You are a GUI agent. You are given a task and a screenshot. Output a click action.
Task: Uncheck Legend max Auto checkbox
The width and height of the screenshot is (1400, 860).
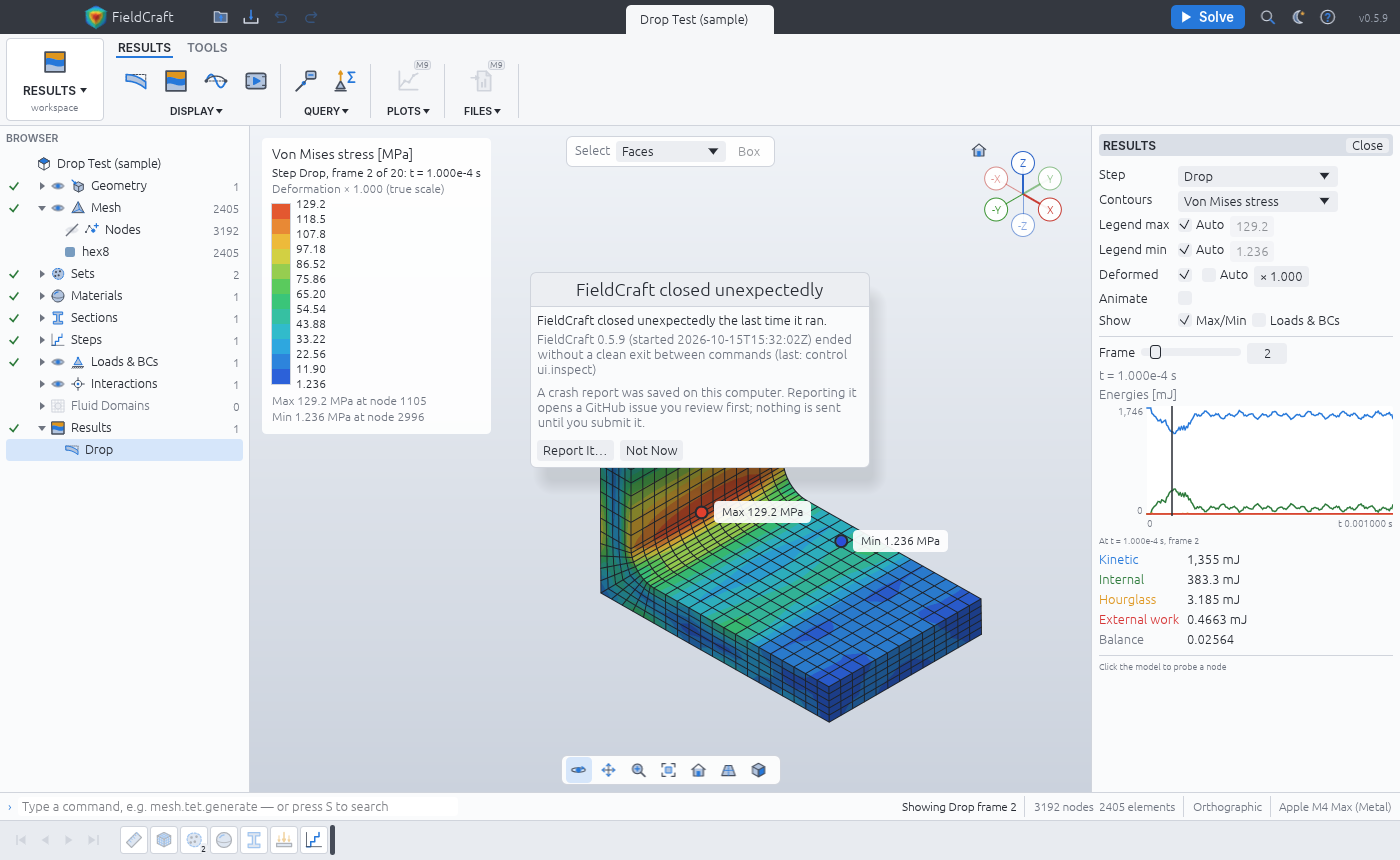click(1185, 225)
